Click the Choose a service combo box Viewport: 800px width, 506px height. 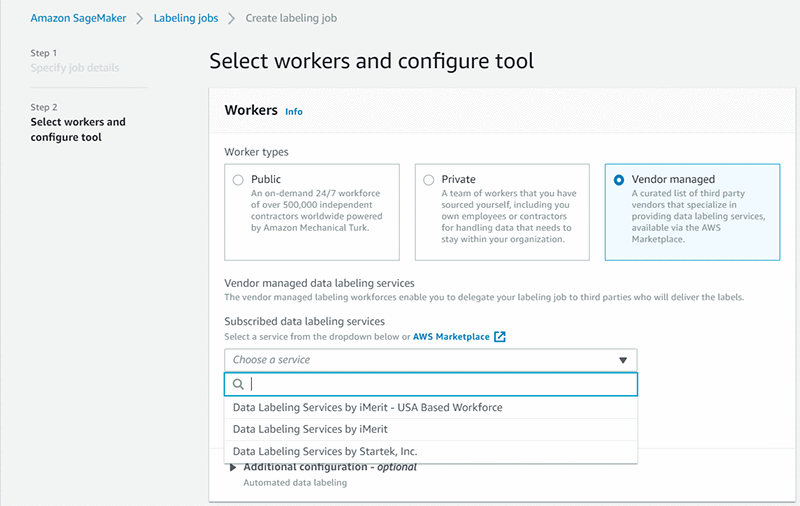click(431, 360)
